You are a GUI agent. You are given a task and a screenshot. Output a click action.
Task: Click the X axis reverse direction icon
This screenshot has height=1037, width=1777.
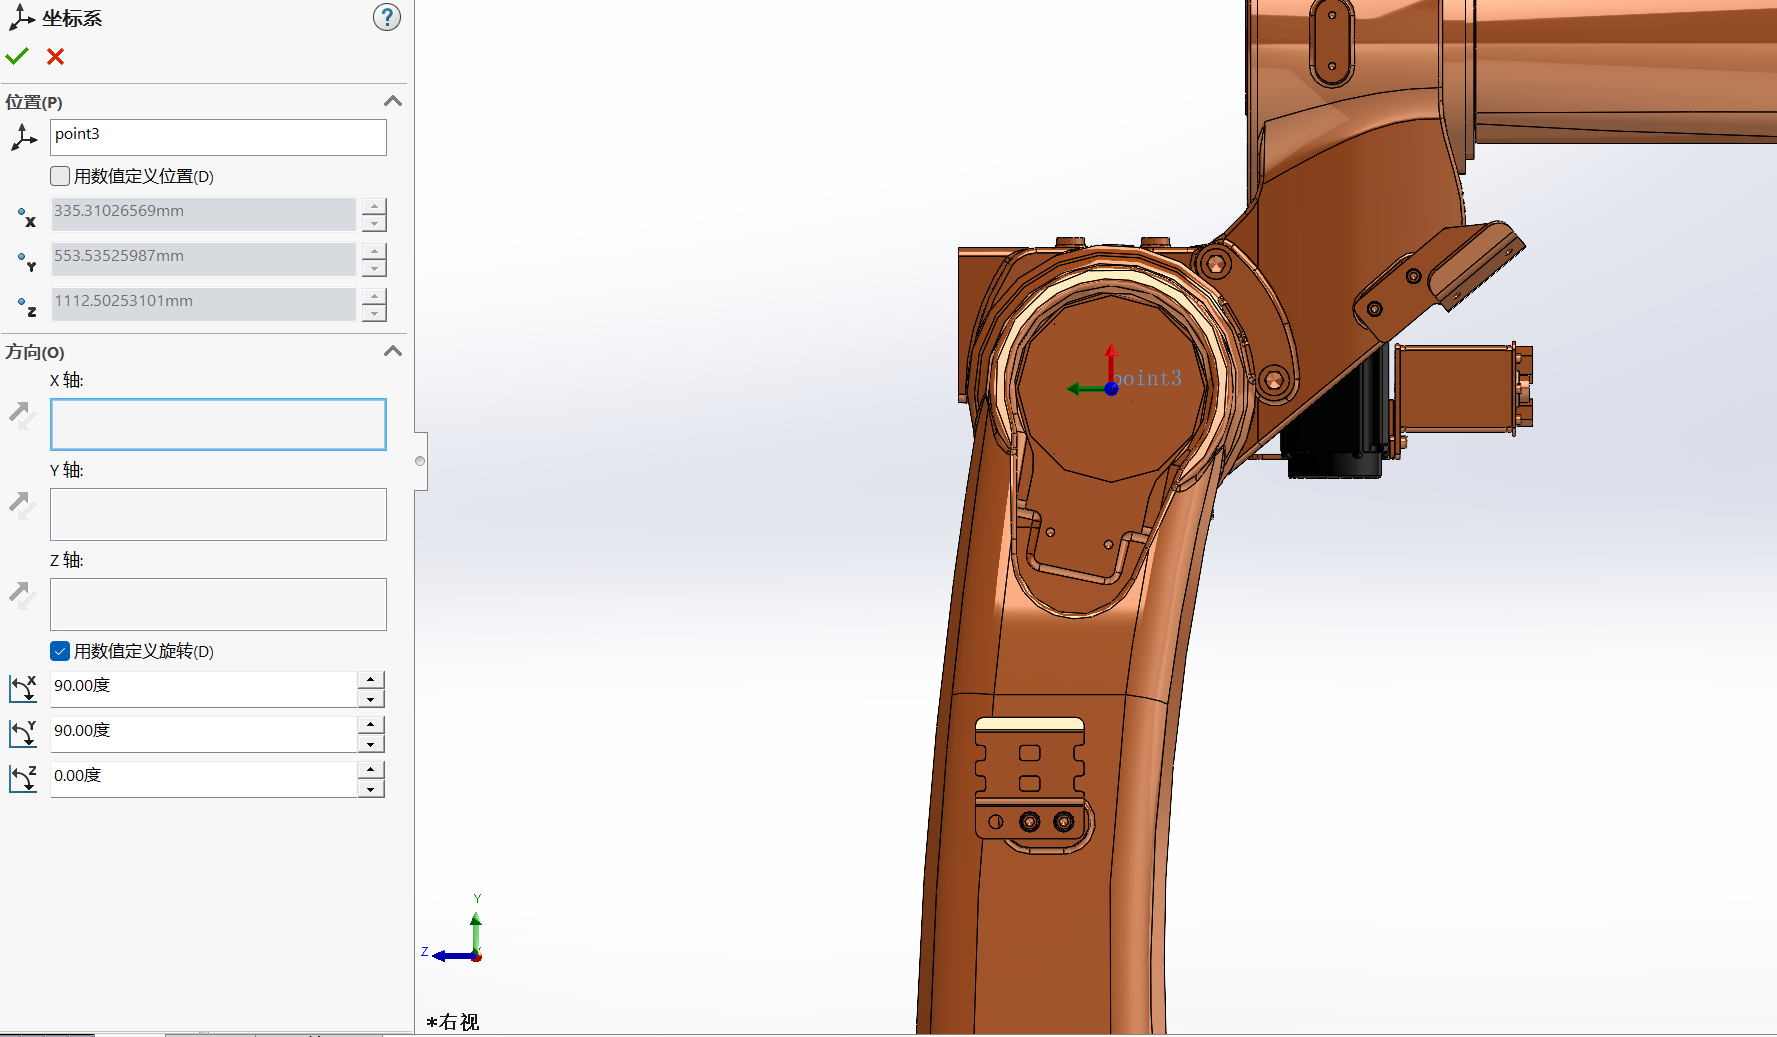pos(22,414)
